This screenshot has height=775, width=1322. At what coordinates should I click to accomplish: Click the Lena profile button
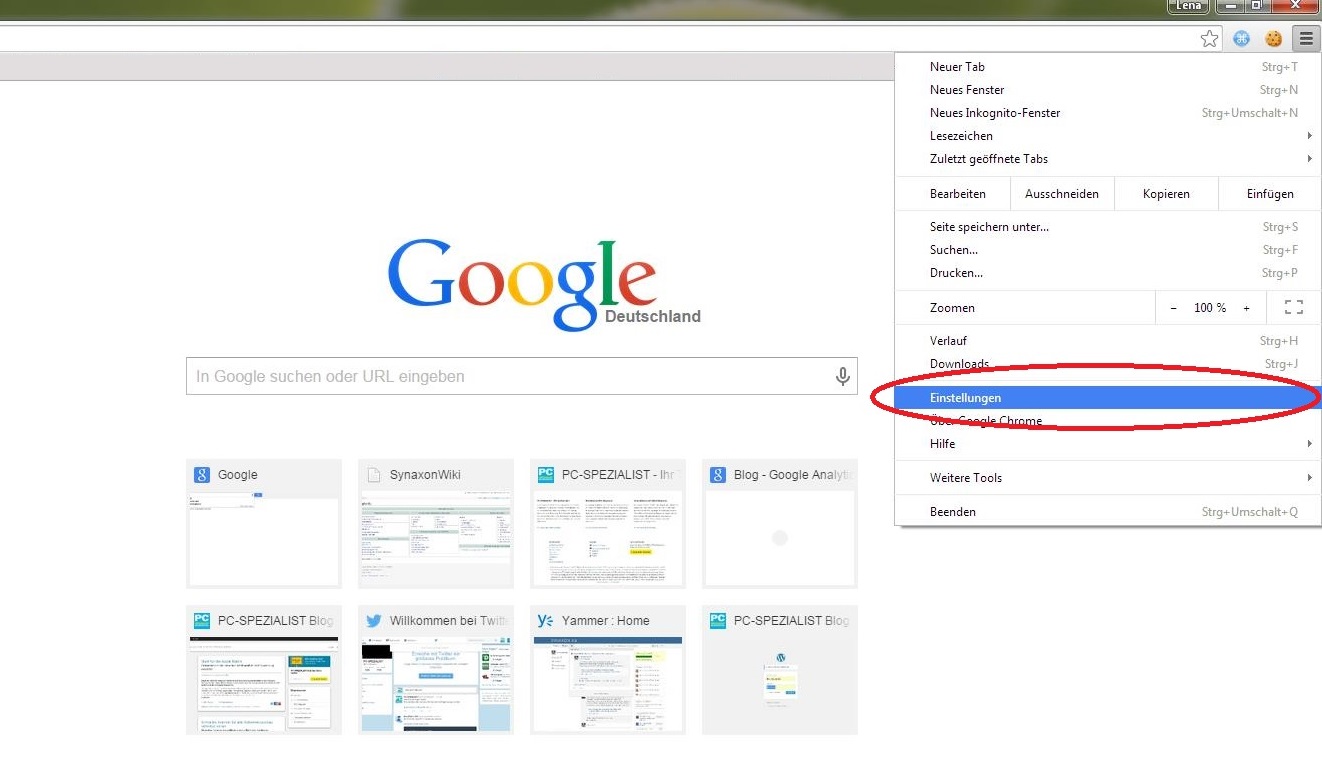click(x=1188, y=6)
